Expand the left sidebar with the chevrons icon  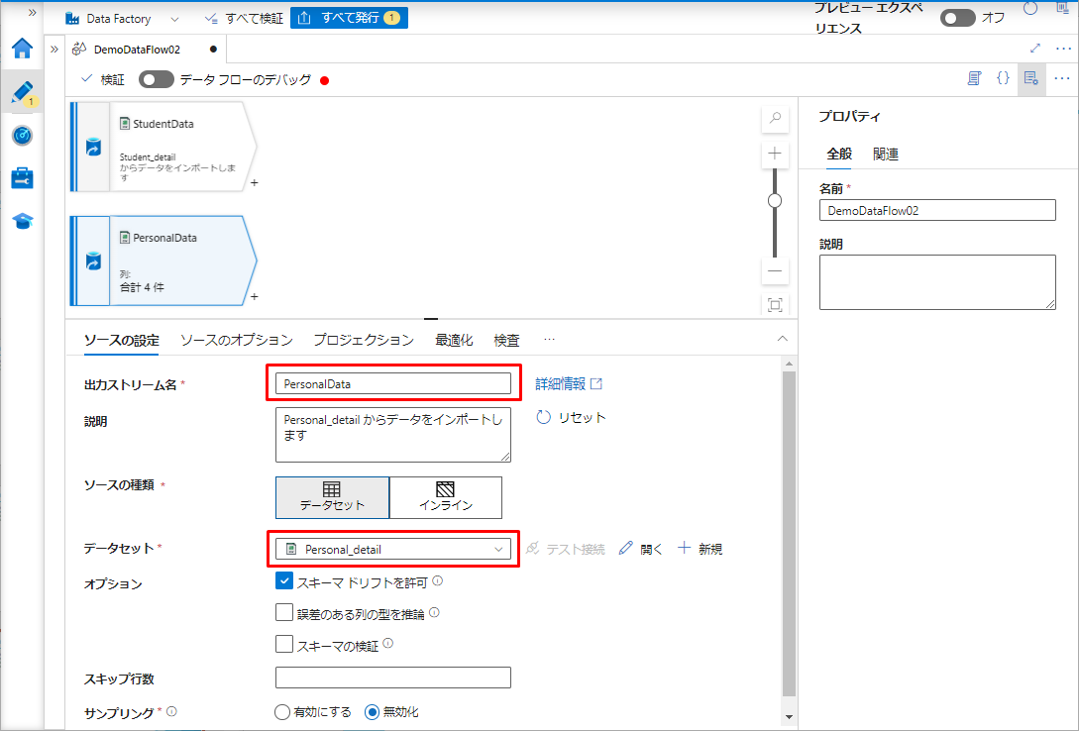[x=32, y=12]
